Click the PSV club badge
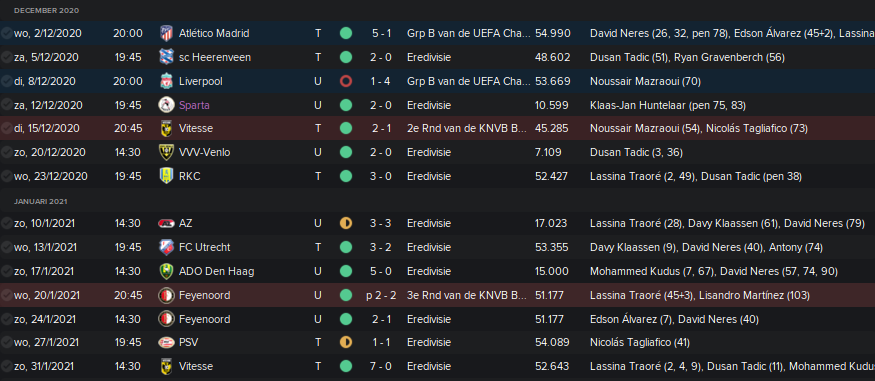Image resolution: width=875 pixels, height=381 pixels. point(166,343)
